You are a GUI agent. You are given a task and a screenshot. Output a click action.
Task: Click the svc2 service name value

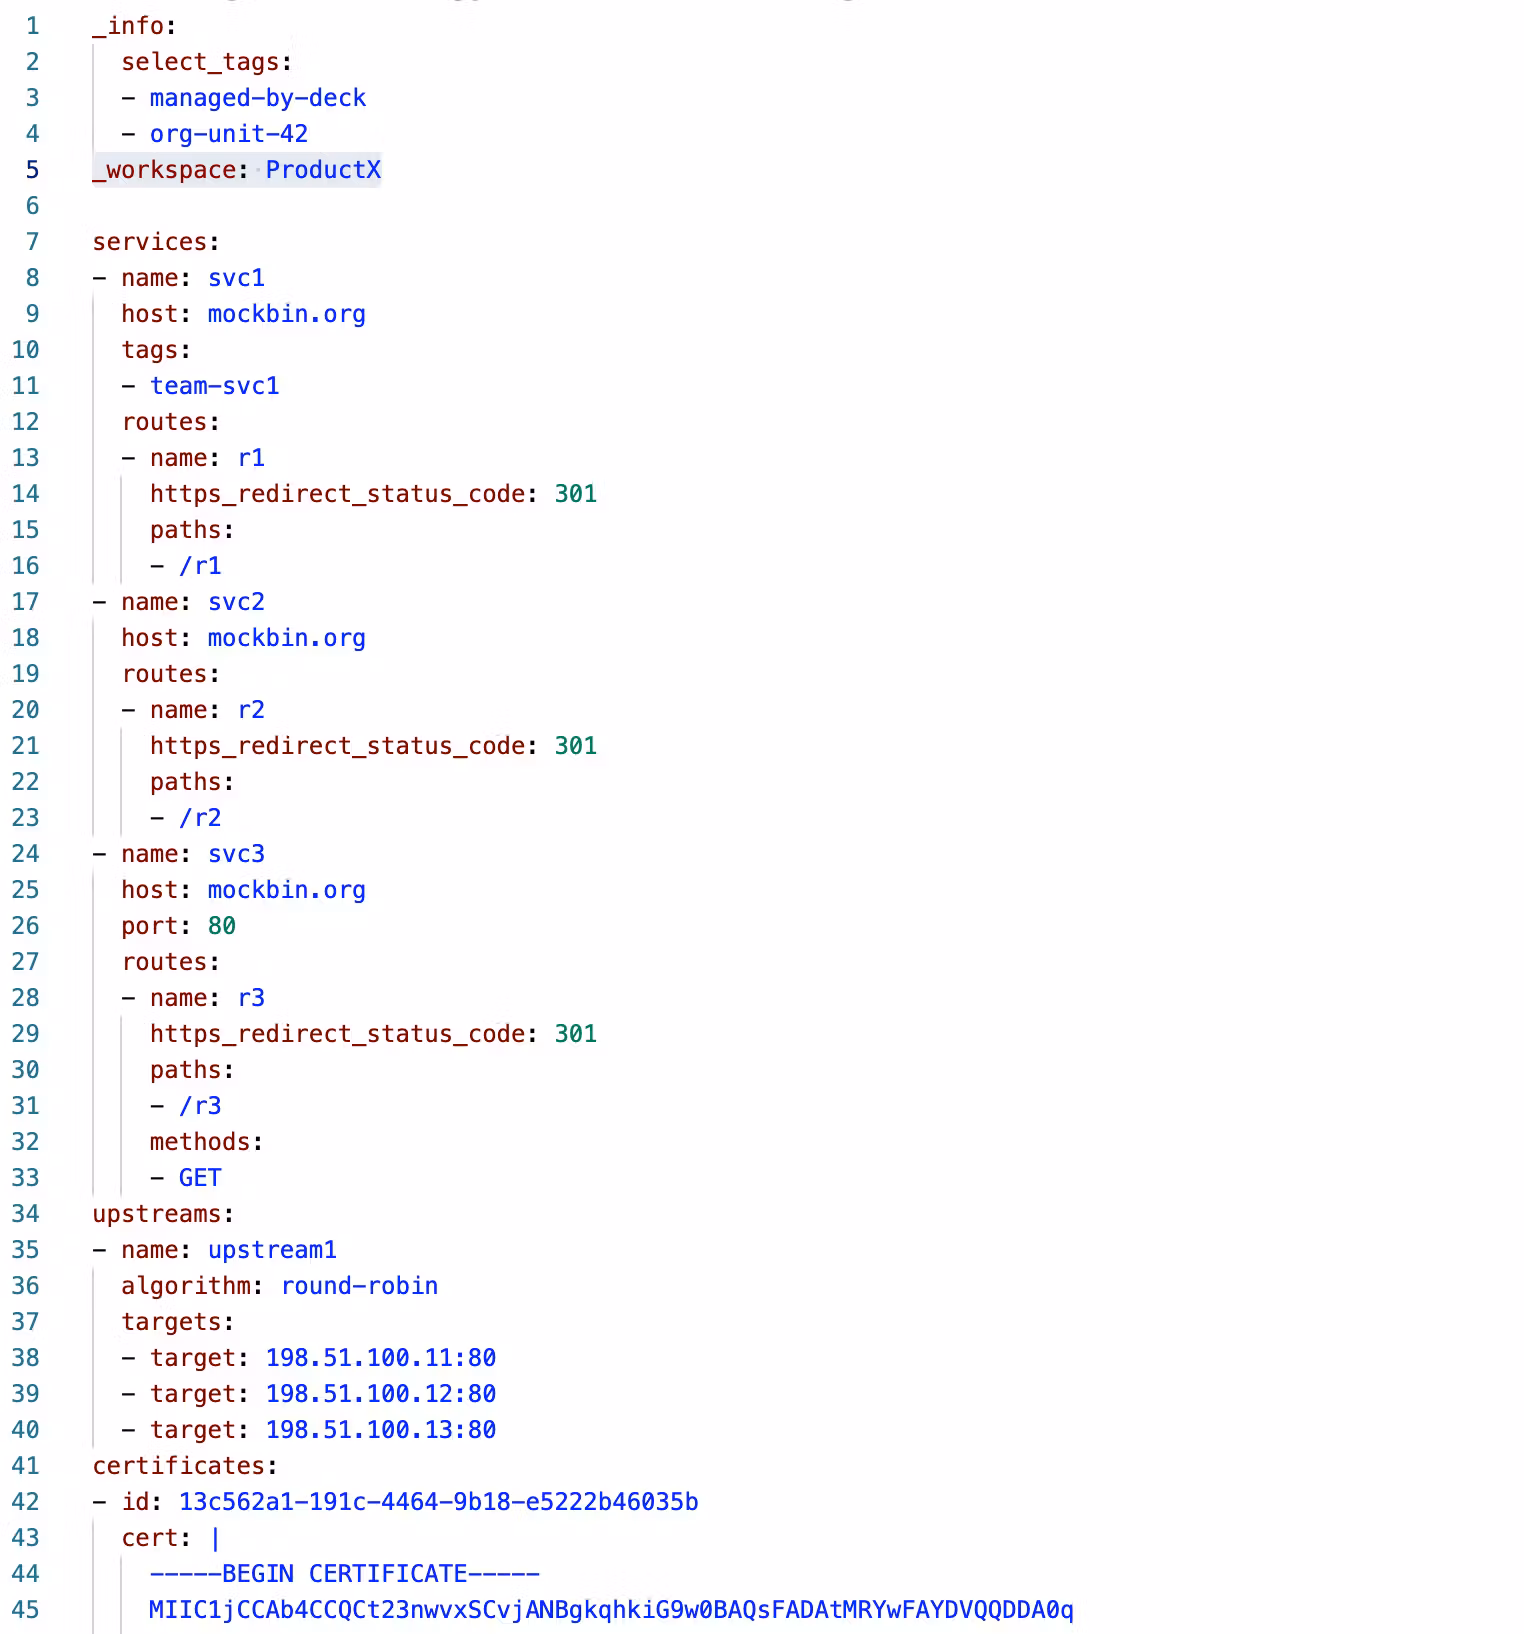pyautogui.click(x=236, y=602)
